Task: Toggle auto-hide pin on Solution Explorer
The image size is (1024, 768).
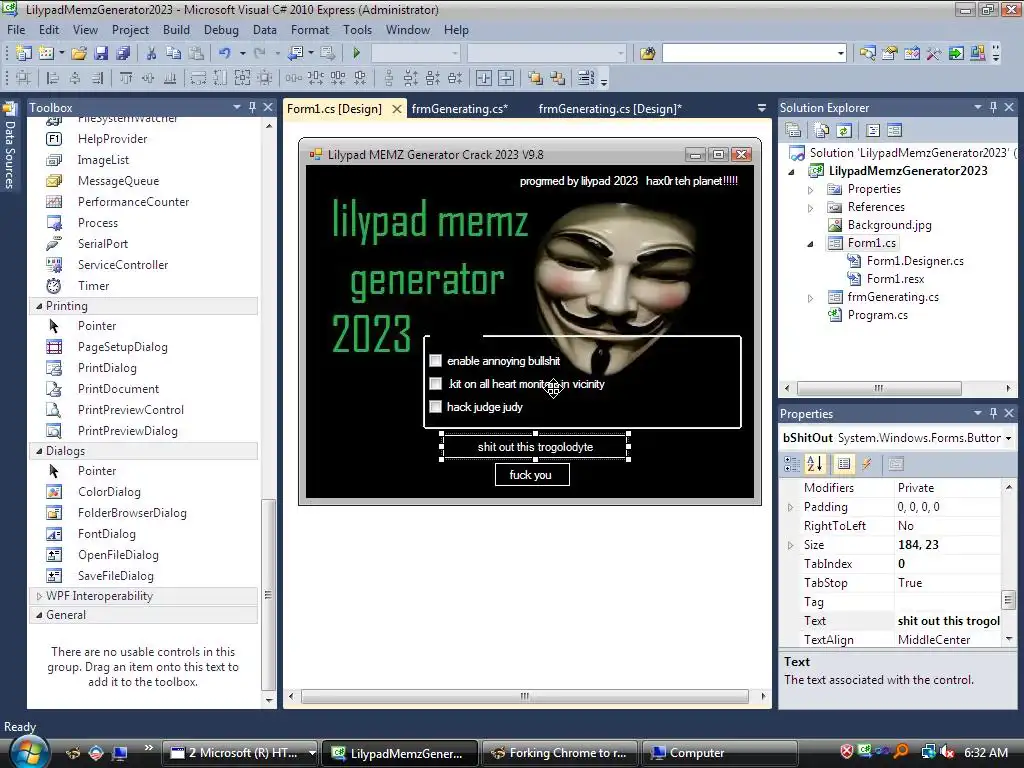Action: pos(993,107)
